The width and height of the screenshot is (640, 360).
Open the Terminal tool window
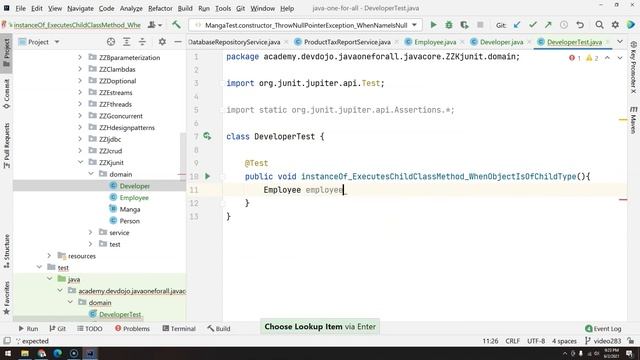[x=179, y=328]
